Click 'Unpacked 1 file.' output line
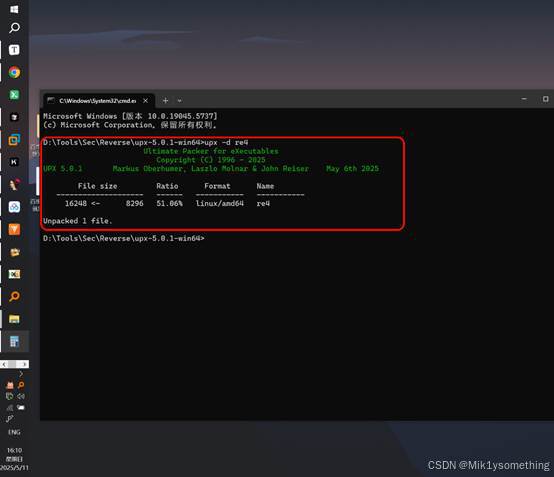Viewport: 554px width, 477px height. [78, 221]
